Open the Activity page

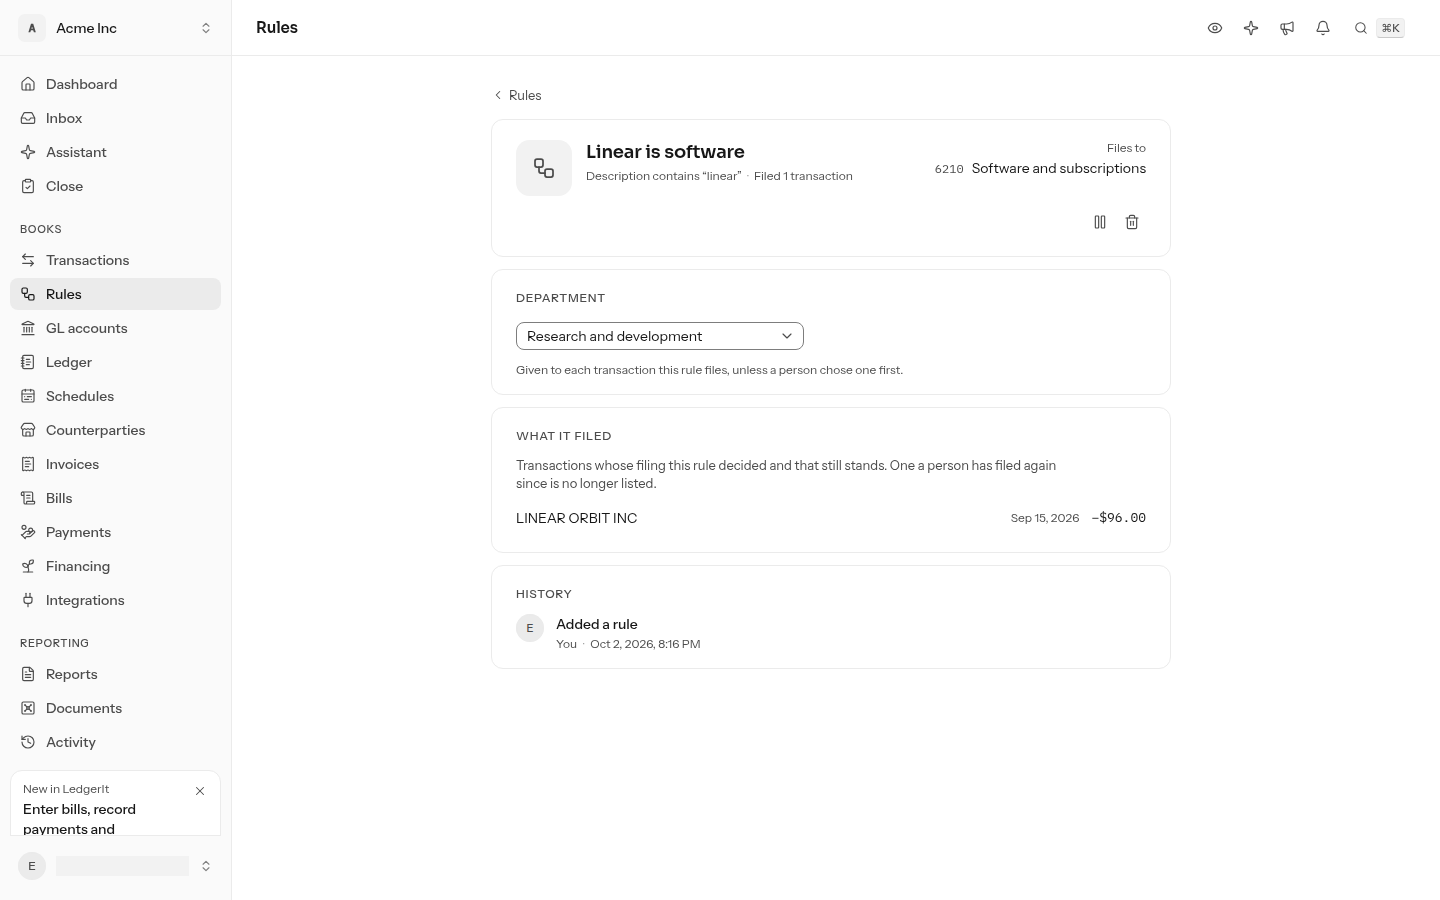(116, 742)
